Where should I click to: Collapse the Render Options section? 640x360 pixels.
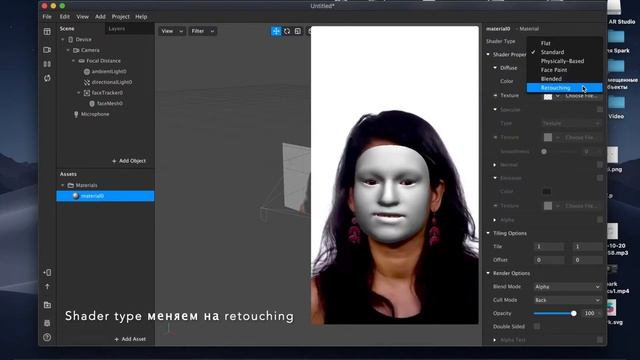coord(488,273)
